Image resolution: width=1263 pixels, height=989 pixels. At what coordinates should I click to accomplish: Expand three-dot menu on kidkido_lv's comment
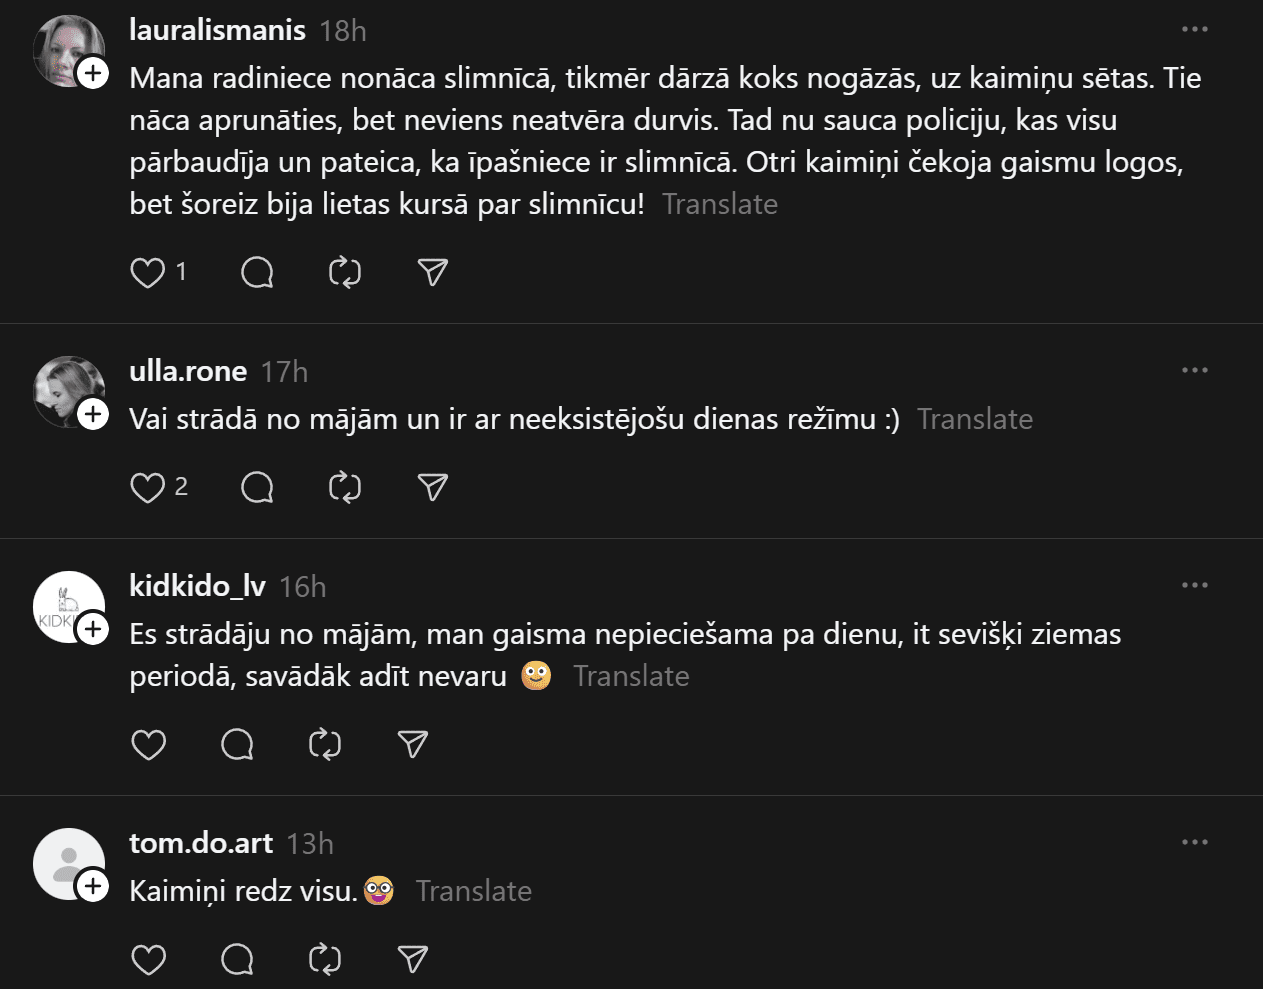coord(1195,585)
